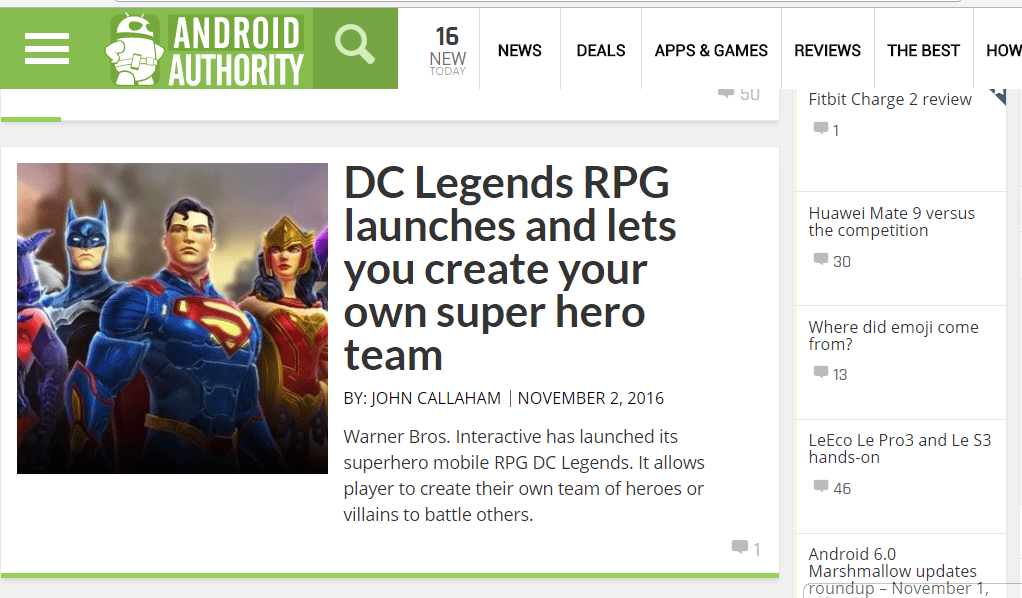Open the Deals menu item
This screenshot has width=1022, height=598.
(601, 50)
